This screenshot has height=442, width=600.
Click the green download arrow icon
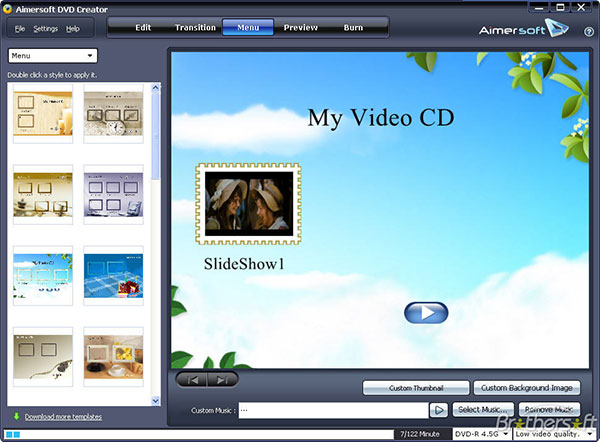(x=16, y=416)
